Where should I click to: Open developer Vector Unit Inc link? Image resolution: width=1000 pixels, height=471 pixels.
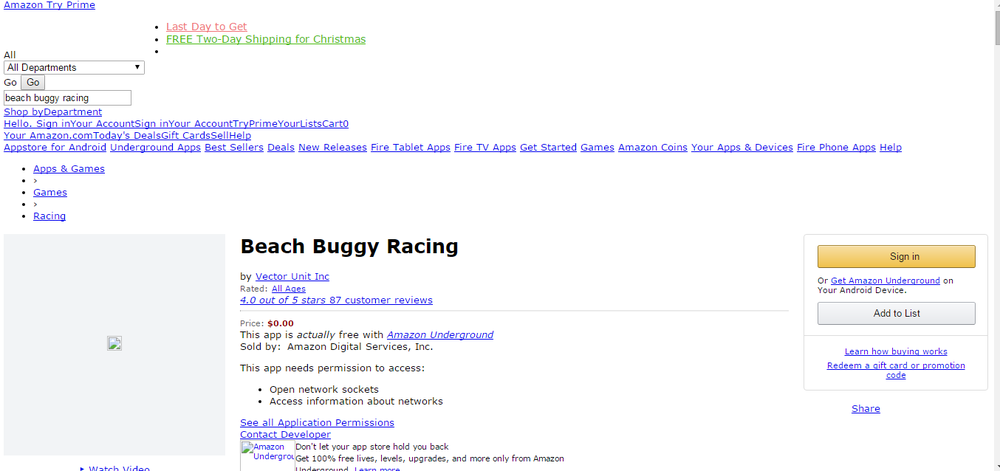click(292, 276)
